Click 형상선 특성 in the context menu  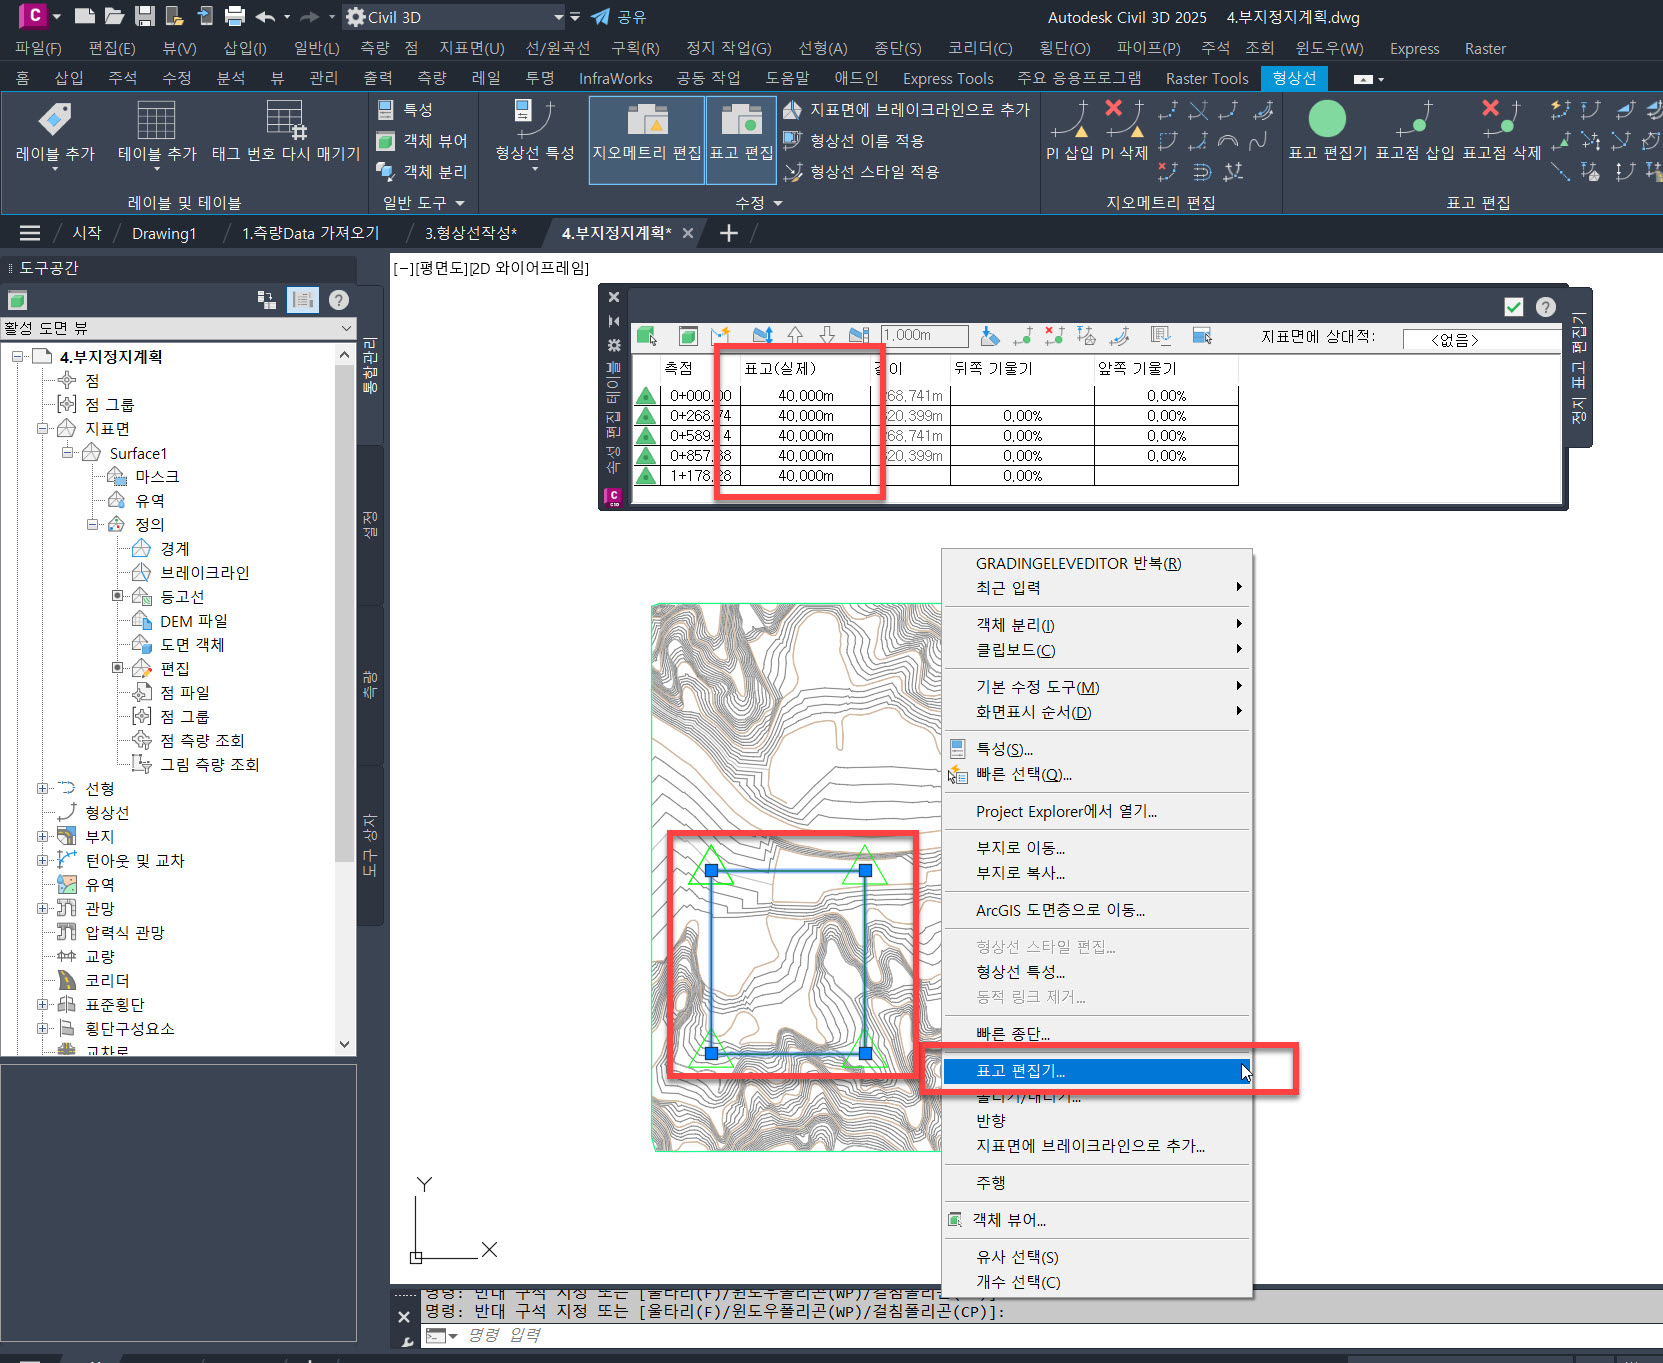[x=1020, y=972]
